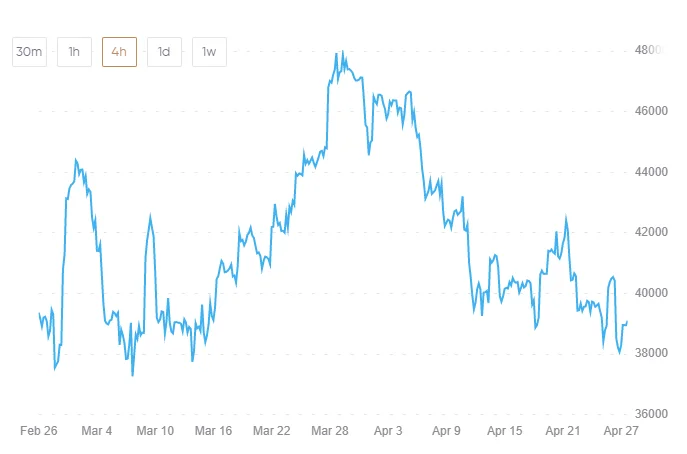Select the 1w timeframe button

(x=209, y=52)
